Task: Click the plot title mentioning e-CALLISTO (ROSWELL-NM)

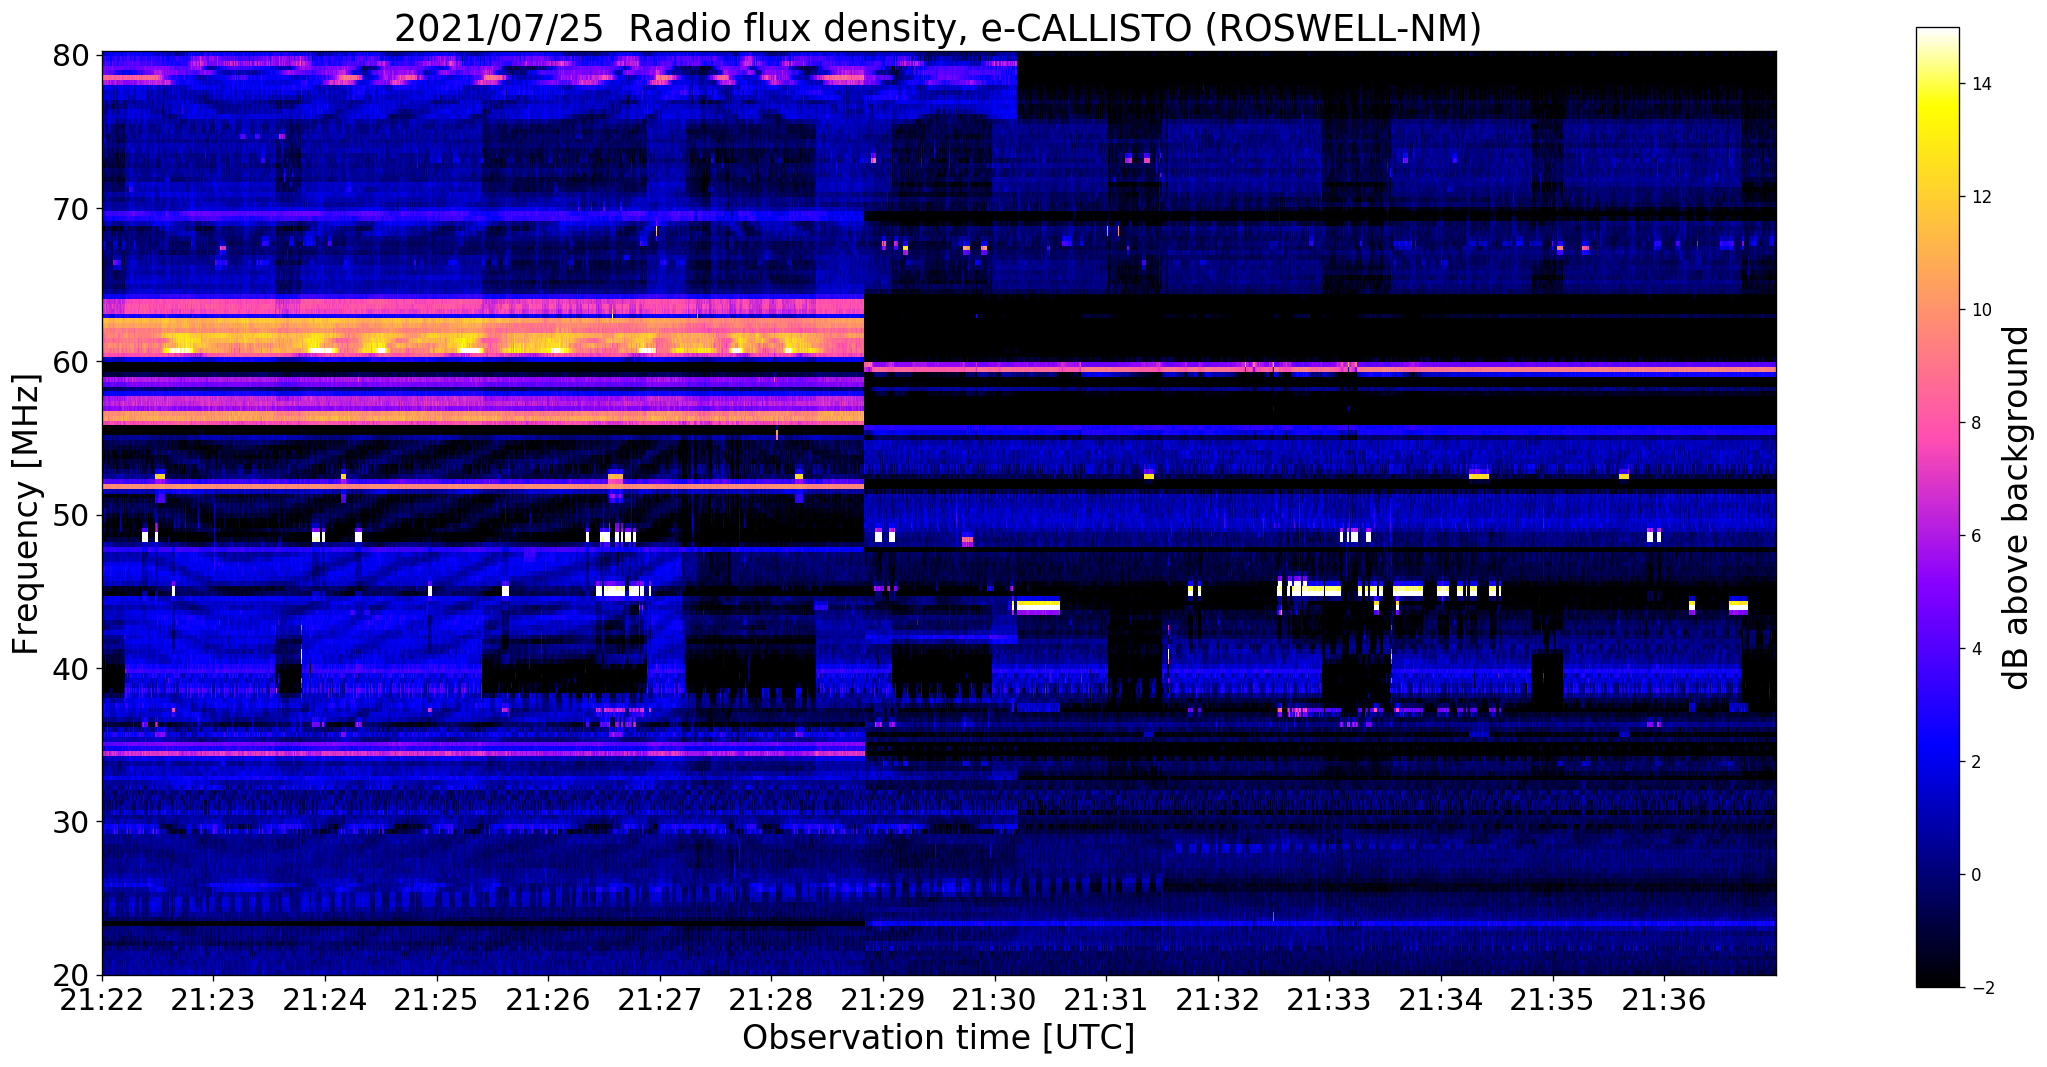Action: tap(937, 28)
